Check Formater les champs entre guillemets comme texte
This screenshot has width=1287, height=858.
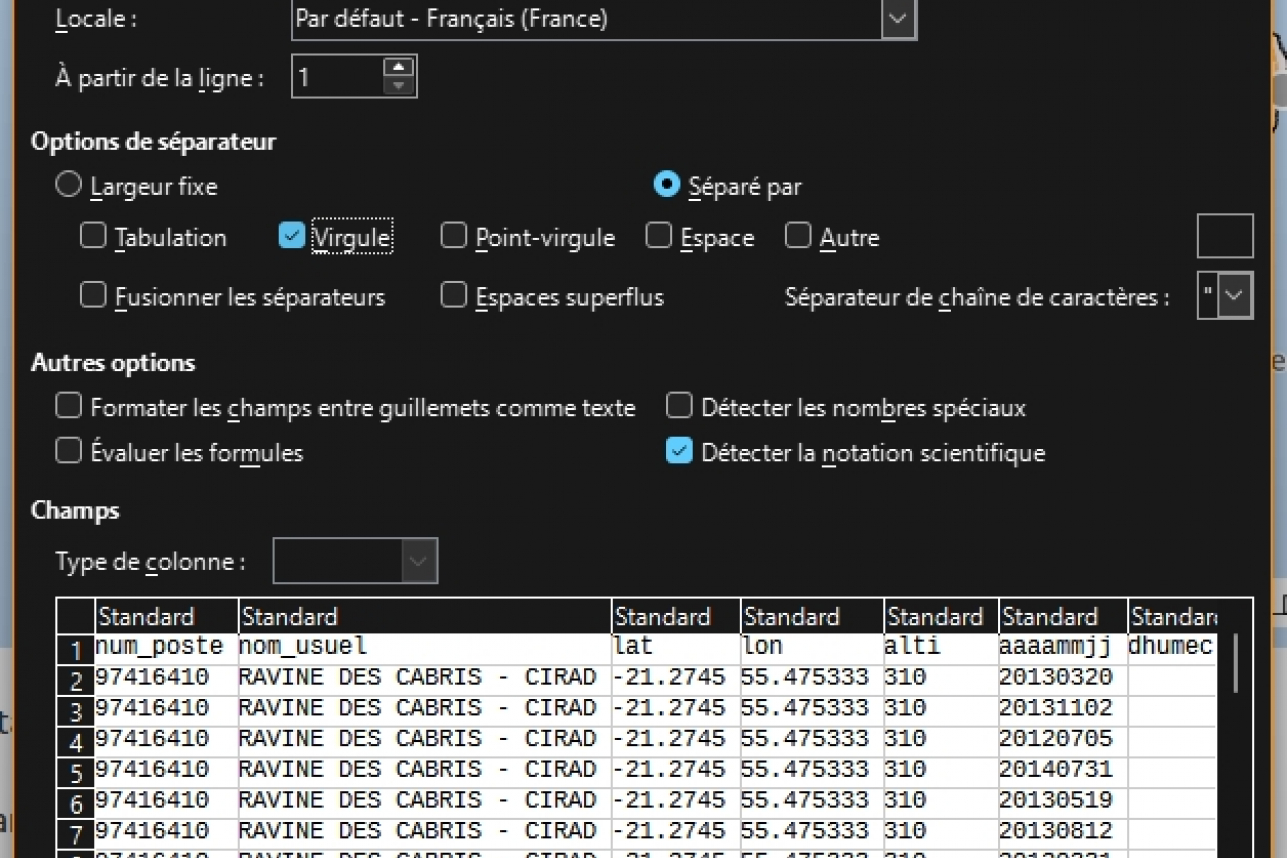[x=68, y=406]
